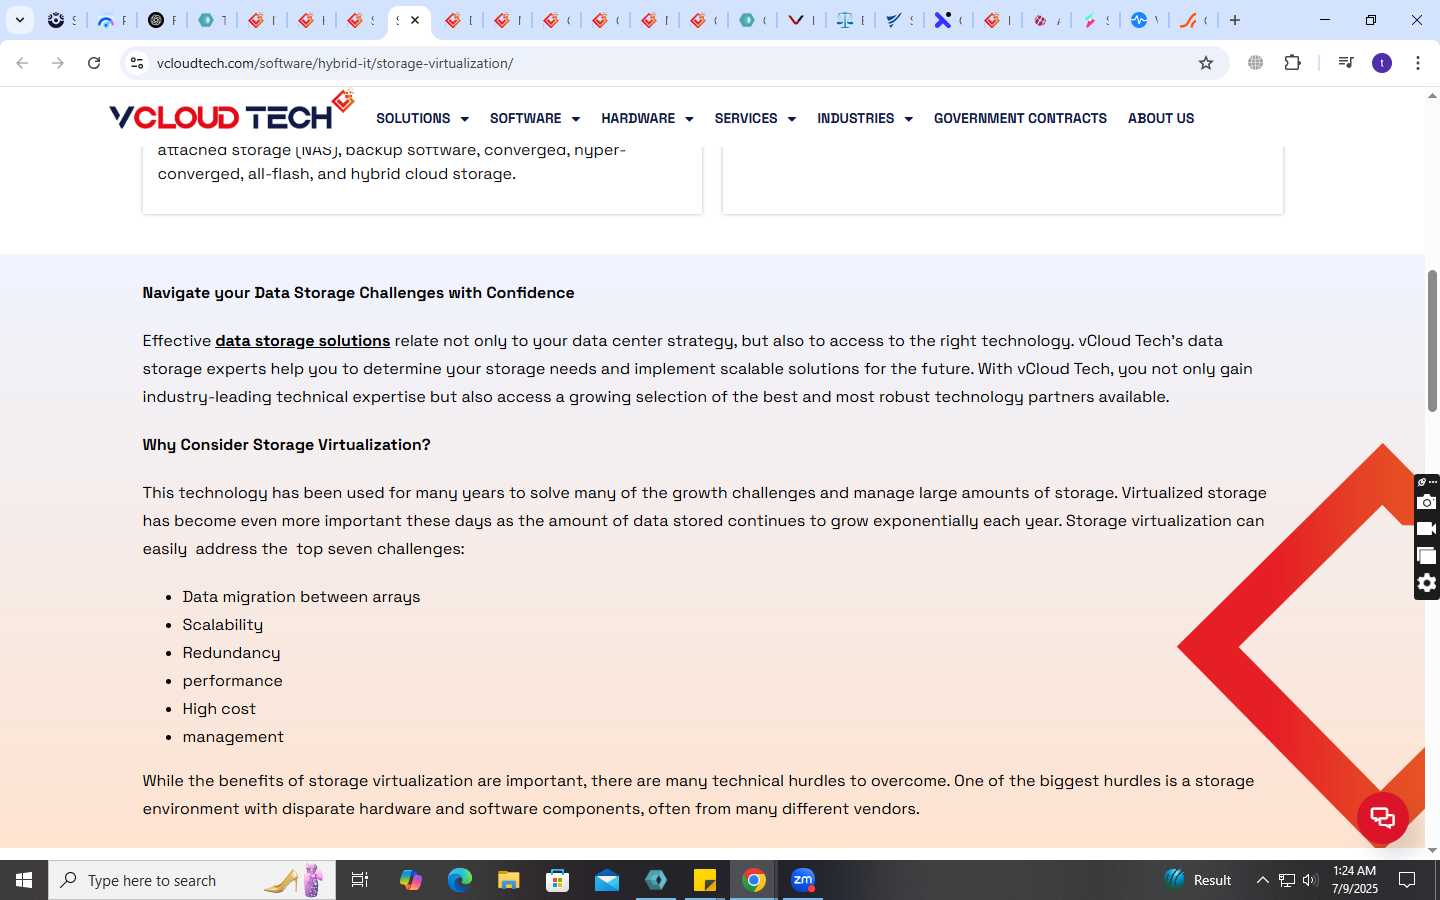The height and width of the screenshot is (900, 1440).
Task: Reload the current page
Action: (x=94, y=63)
